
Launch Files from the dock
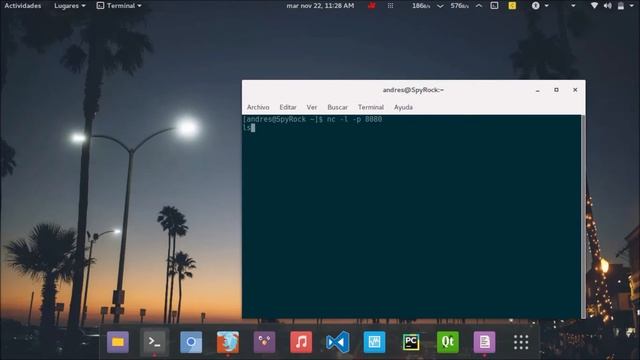click(118, 342)
